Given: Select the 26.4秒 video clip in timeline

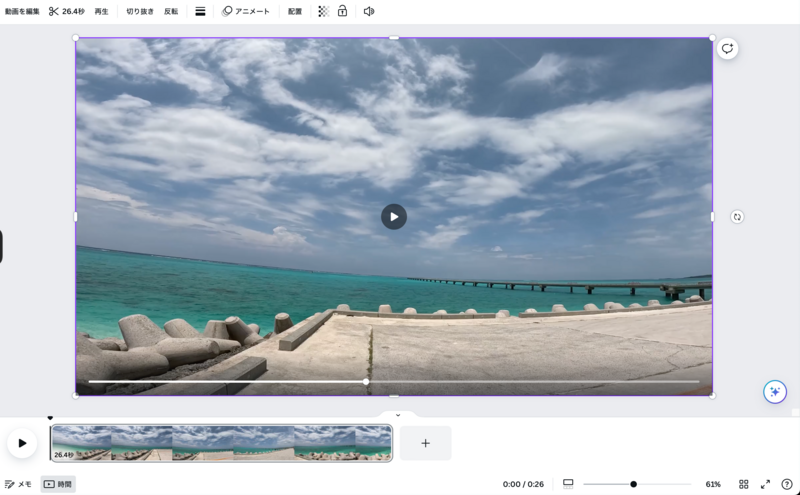Looking at the screenshot, I should tap(221, 443).
